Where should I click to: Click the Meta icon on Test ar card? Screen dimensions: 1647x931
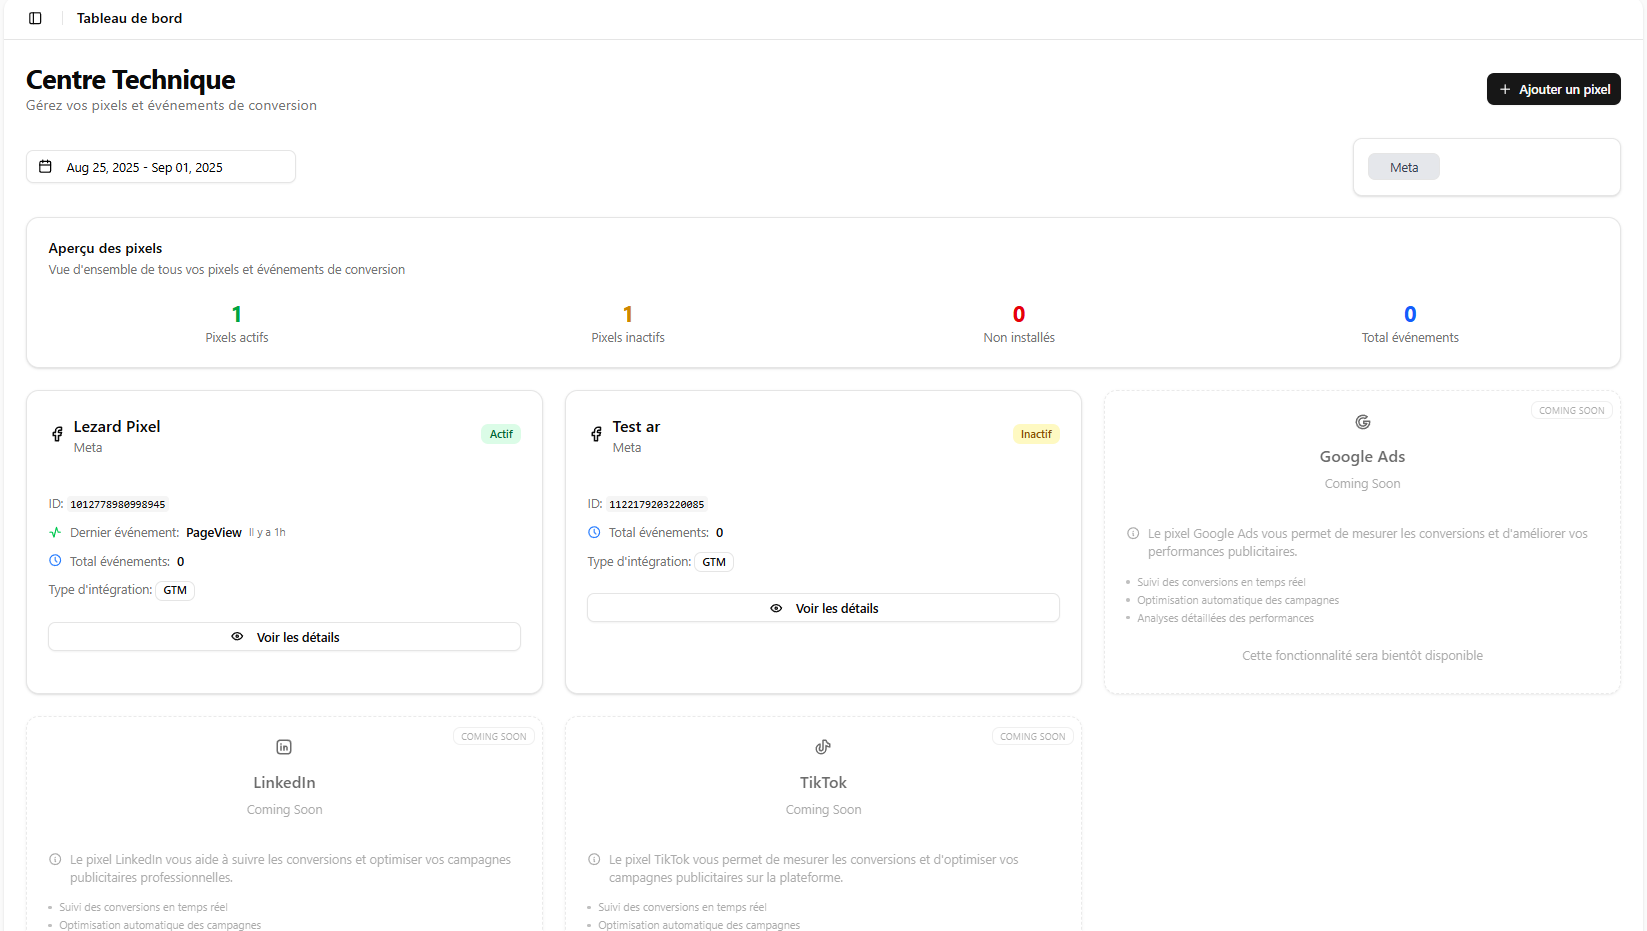(596, 434)
